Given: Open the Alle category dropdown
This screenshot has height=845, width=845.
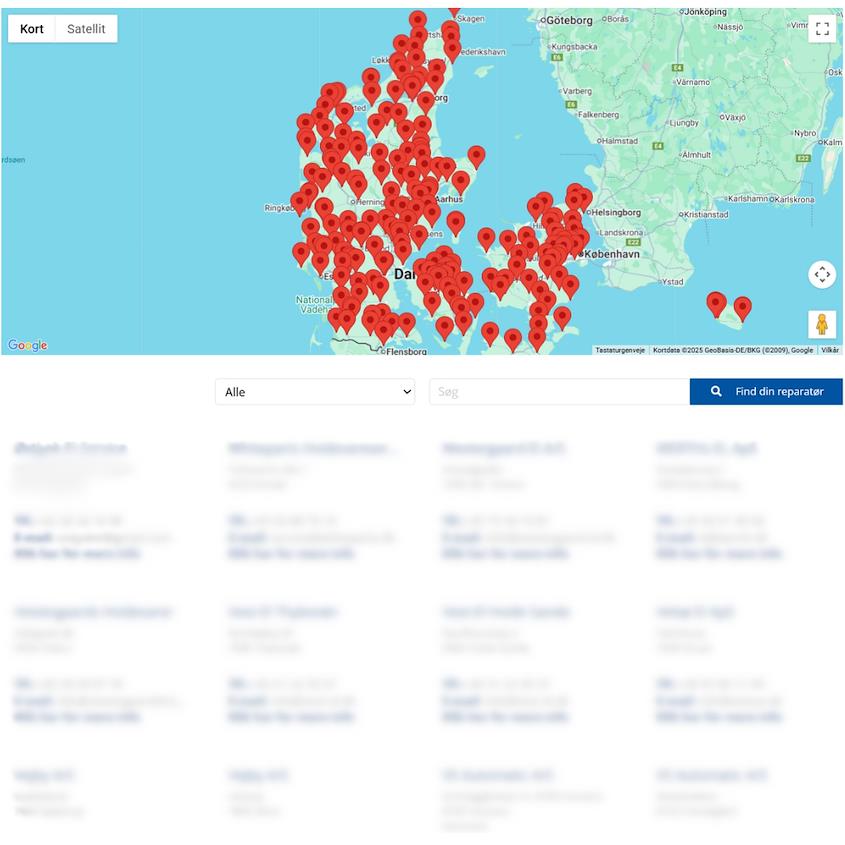Looking at the screenshot, I should tap(315, 392).
